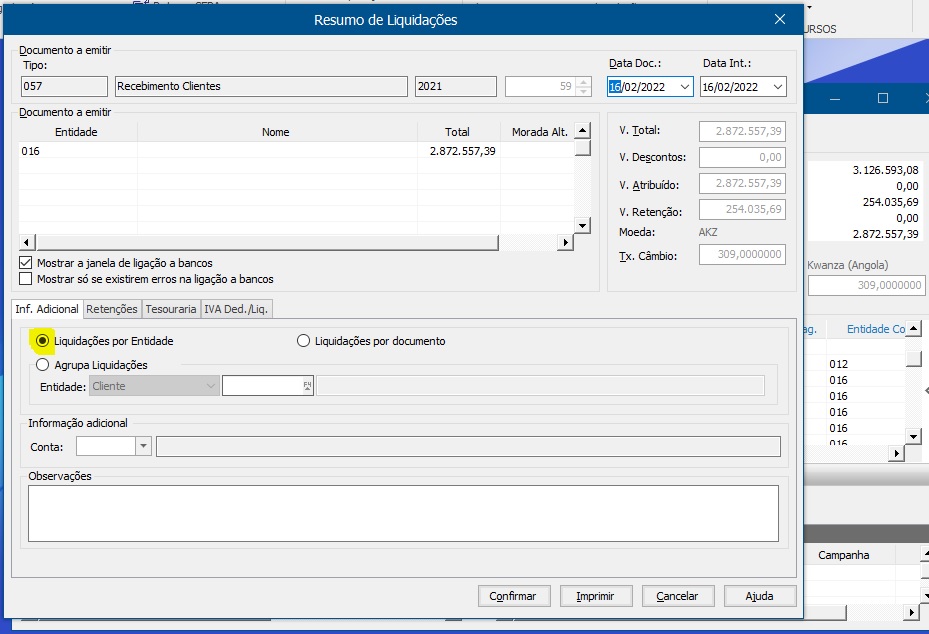This screenshot has width=929, height=634.
Task: Go to the IVA Ded./Liq. tab
Action: pos(237,309)
